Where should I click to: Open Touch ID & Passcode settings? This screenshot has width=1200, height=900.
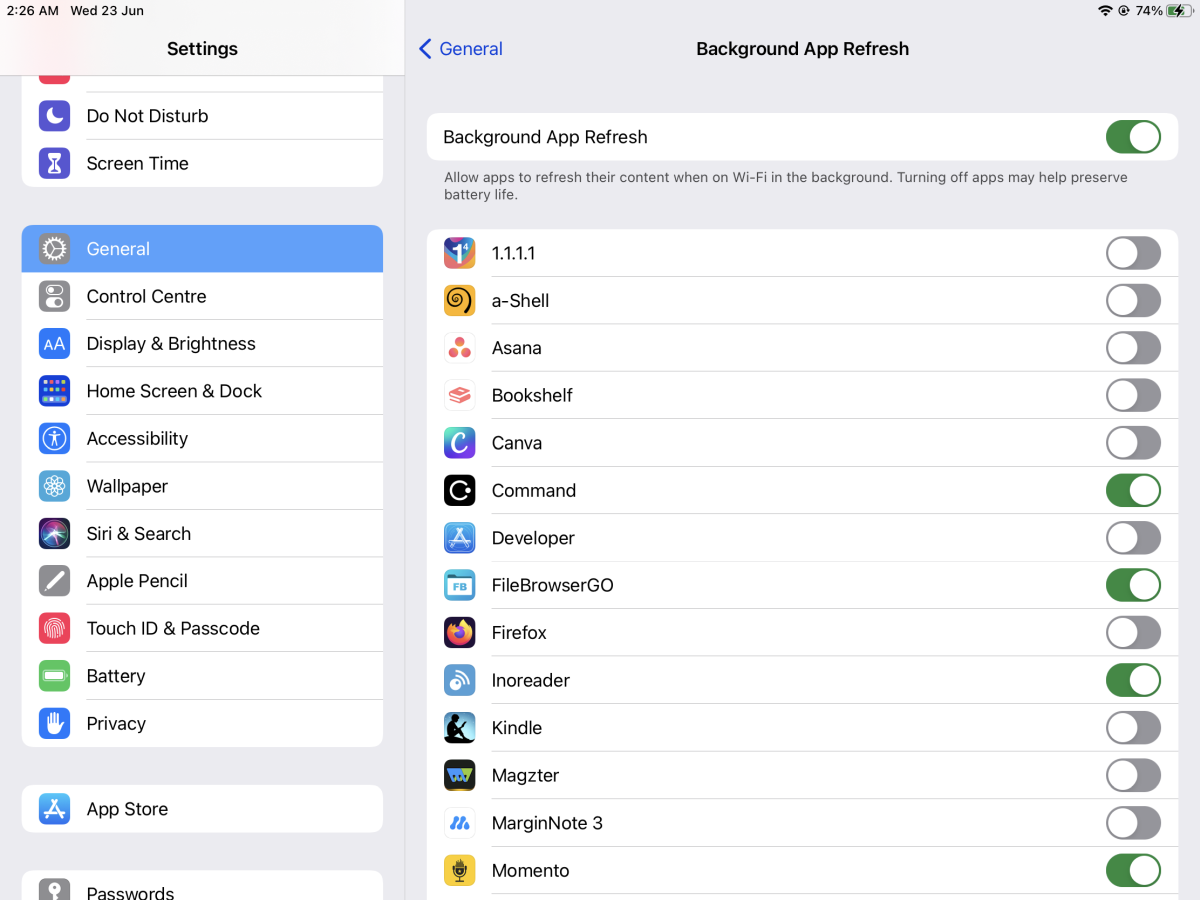pos(202,628)
